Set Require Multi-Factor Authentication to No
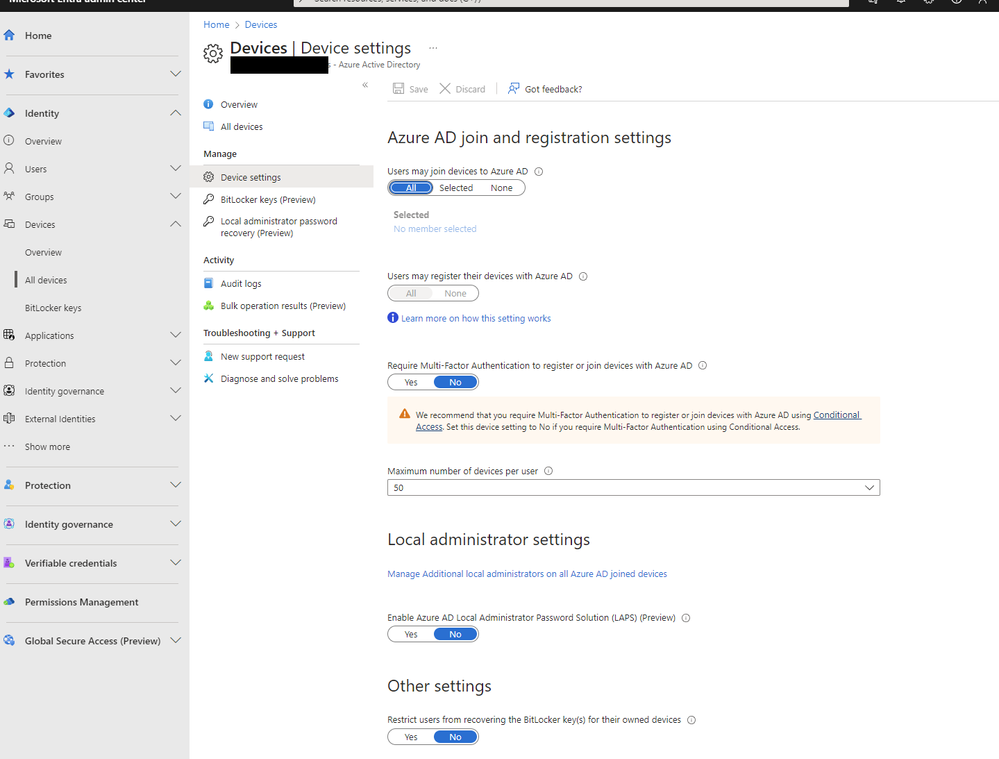999x759 pixels. tap(455, 382)
